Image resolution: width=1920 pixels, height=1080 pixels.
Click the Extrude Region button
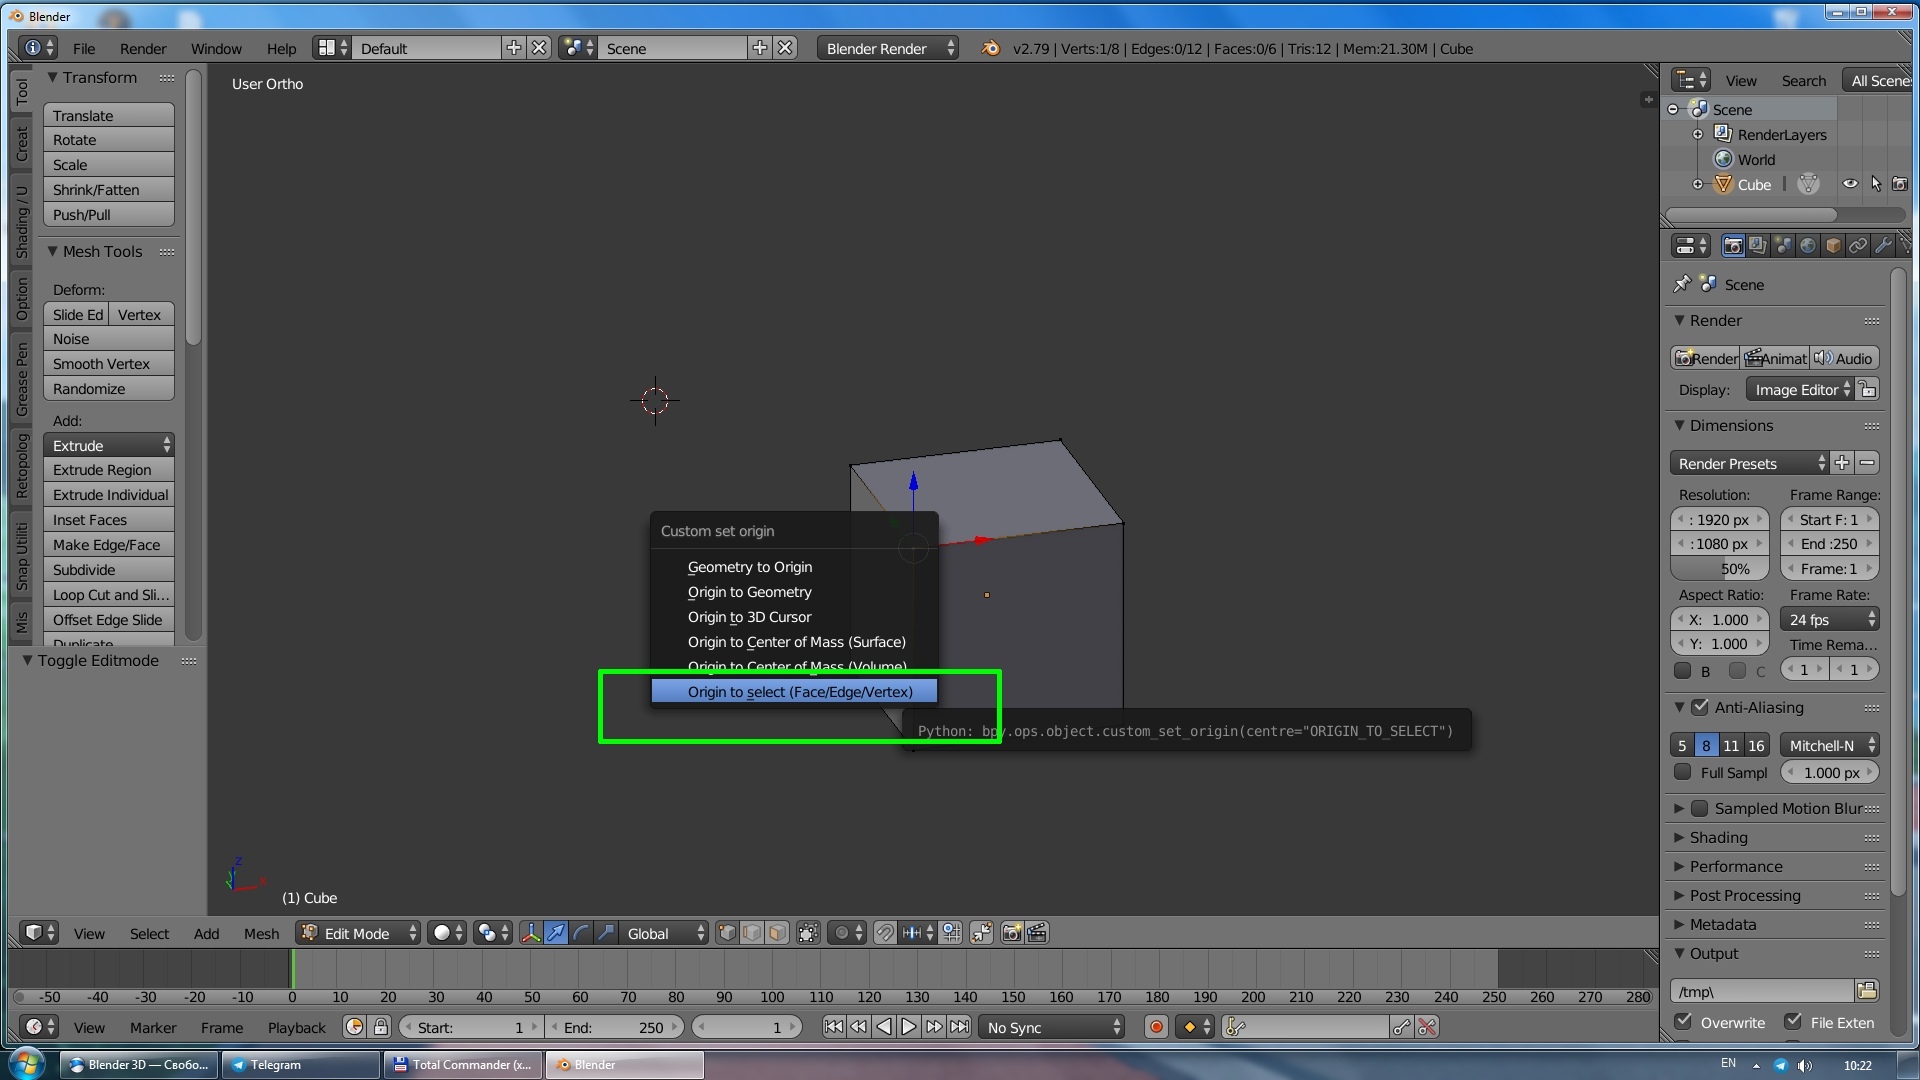tap(109, 470)
